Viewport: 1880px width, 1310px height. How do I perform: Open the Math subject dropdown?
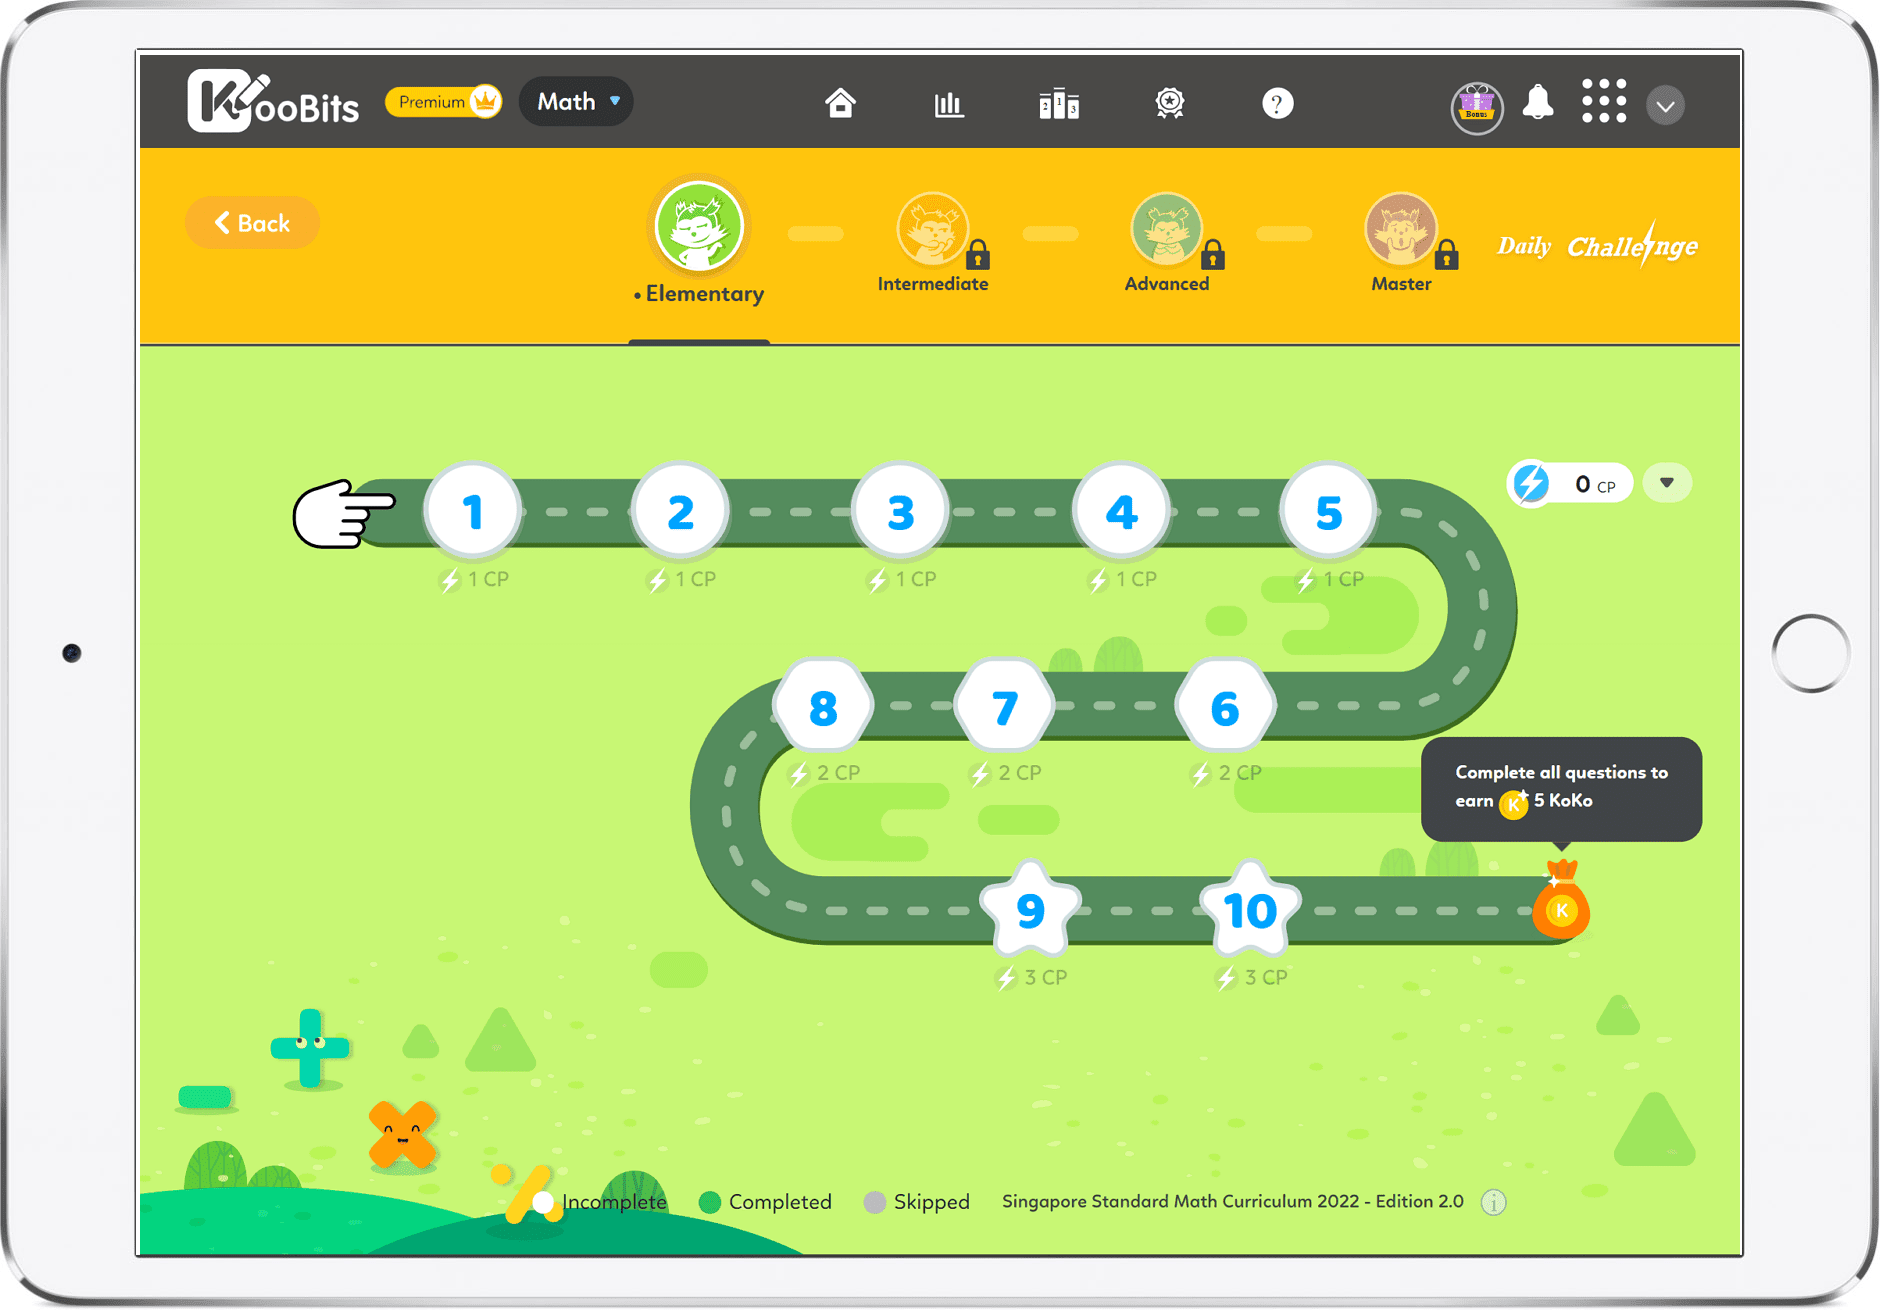pos(577,102)
